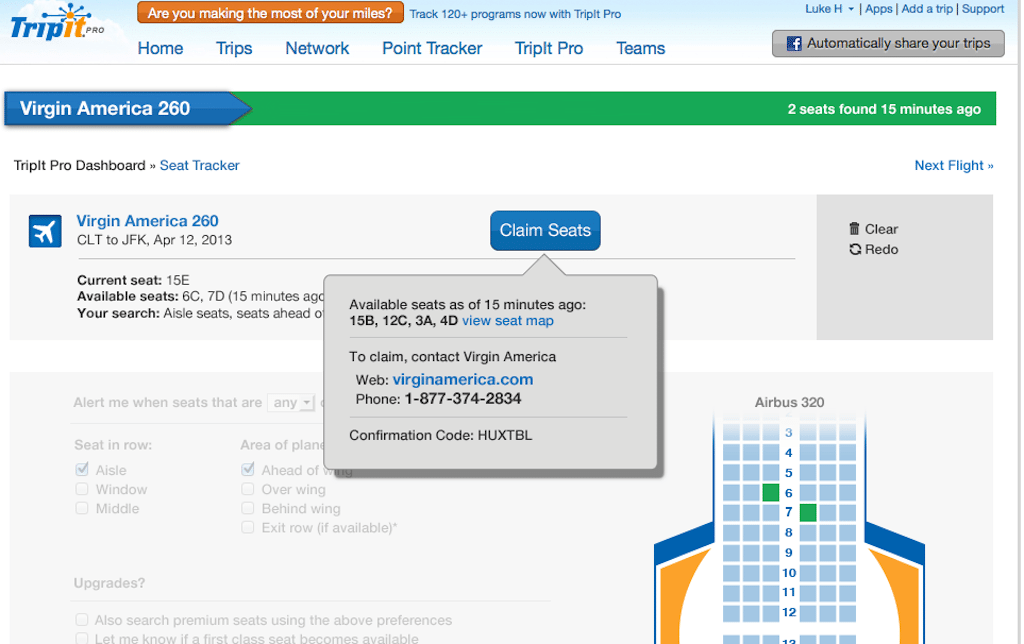Click "Track 120+ programs now with TripIt Pro"
This screenshot has height=644, width=1024.
tap(515, 14)
